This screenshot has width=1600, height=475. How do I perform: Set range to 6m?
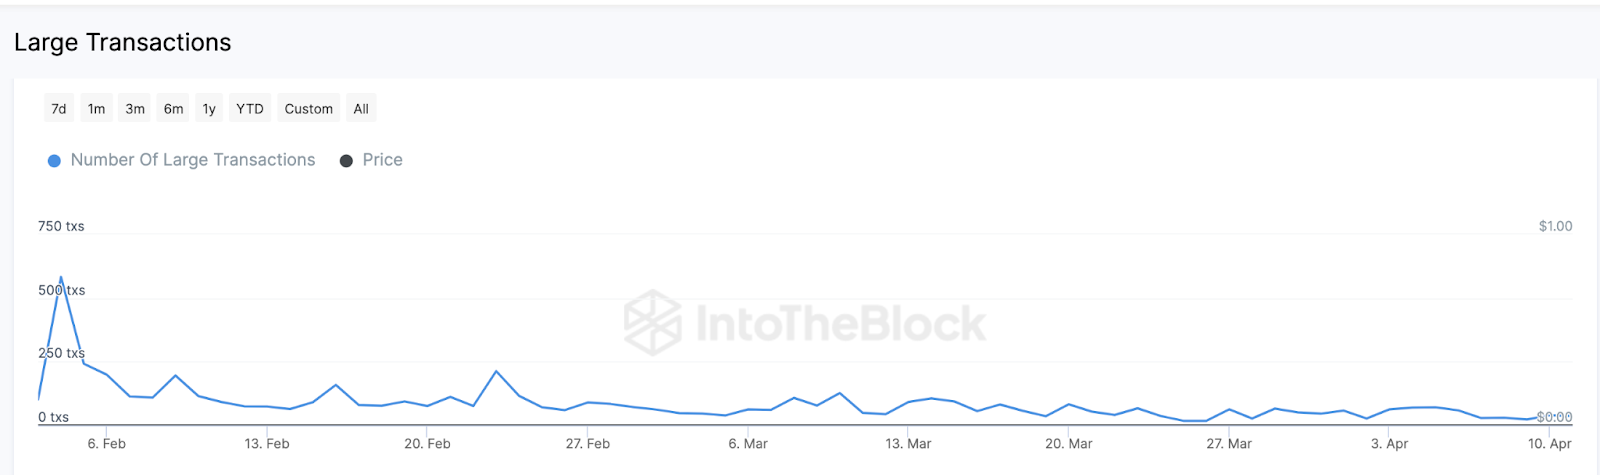[x=174, y=109]
